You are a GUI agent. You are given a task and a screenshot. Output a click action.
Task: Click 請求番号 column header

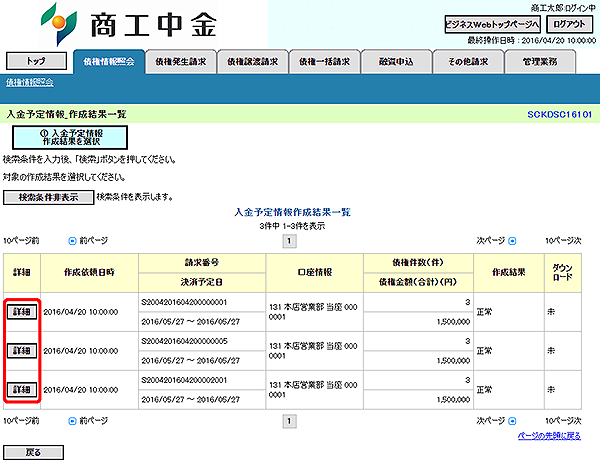[202, 263]
